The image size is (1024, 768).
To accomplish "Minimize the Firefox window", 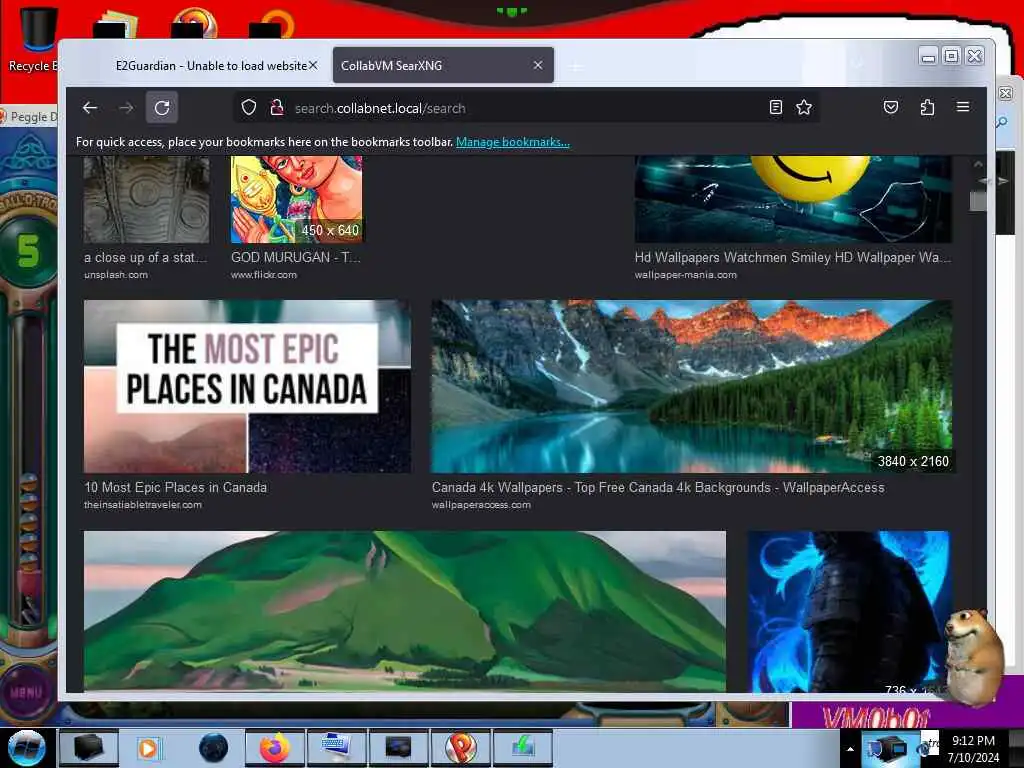I will tap(928, 57).
